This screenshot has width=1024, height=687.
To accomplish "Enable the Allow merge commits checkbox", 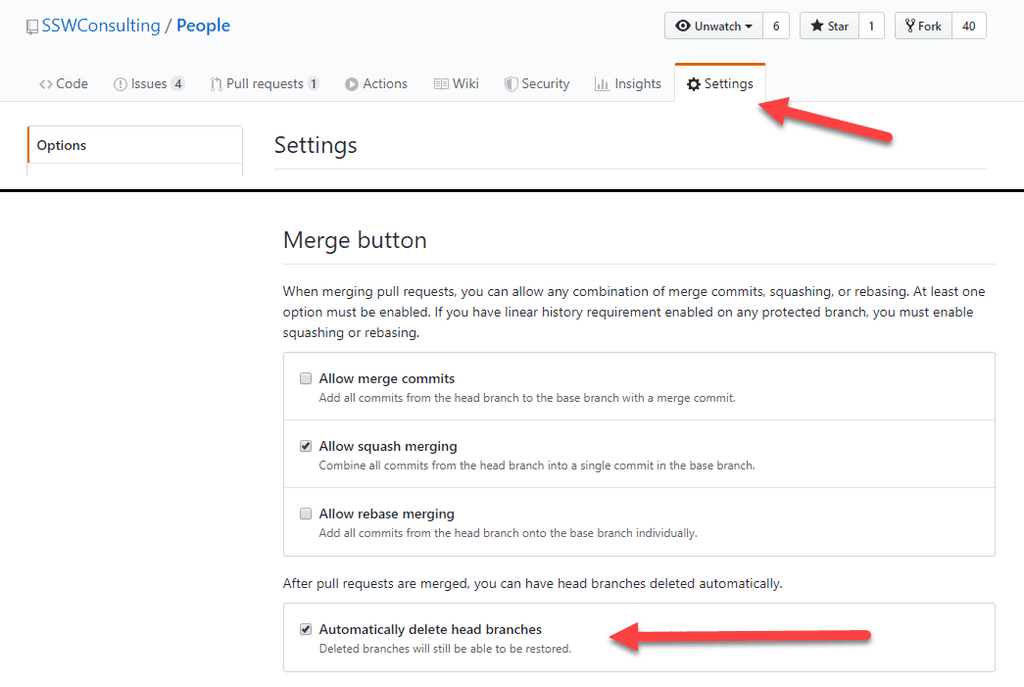I will [x=305, y=378].
